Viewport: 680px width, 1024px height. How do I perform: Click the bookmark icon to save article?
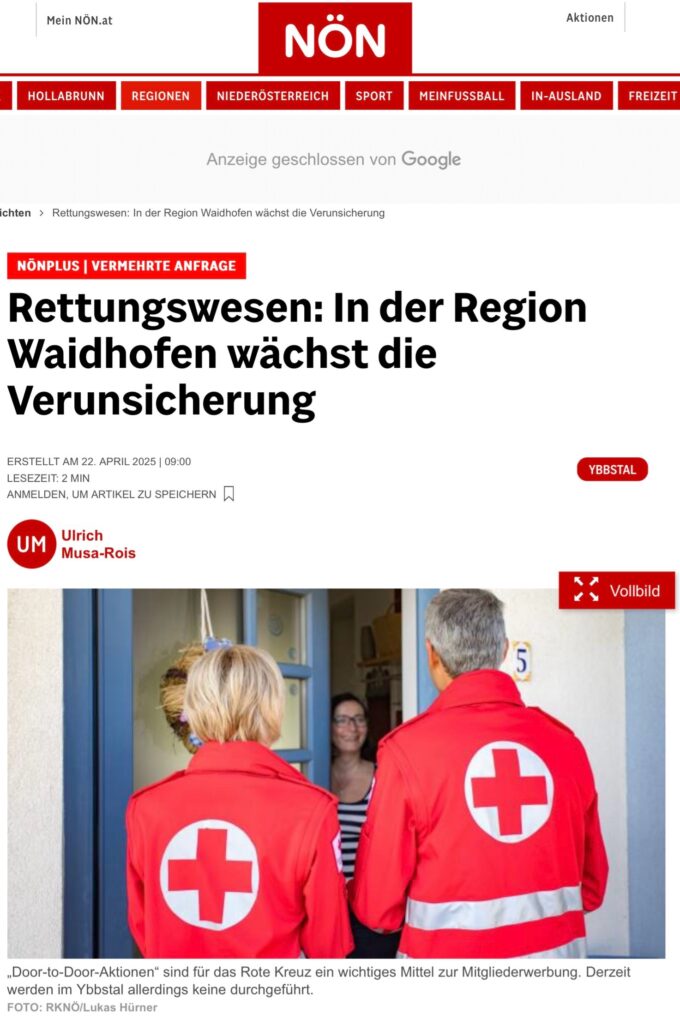pos(229,494)
